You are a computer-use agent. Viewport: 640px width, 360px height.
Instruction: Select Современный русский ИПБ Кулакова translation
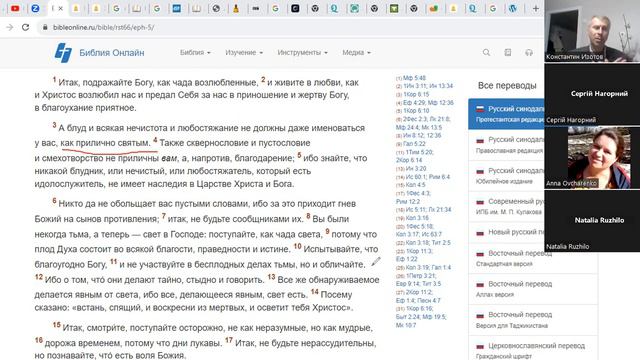point(506,206)
